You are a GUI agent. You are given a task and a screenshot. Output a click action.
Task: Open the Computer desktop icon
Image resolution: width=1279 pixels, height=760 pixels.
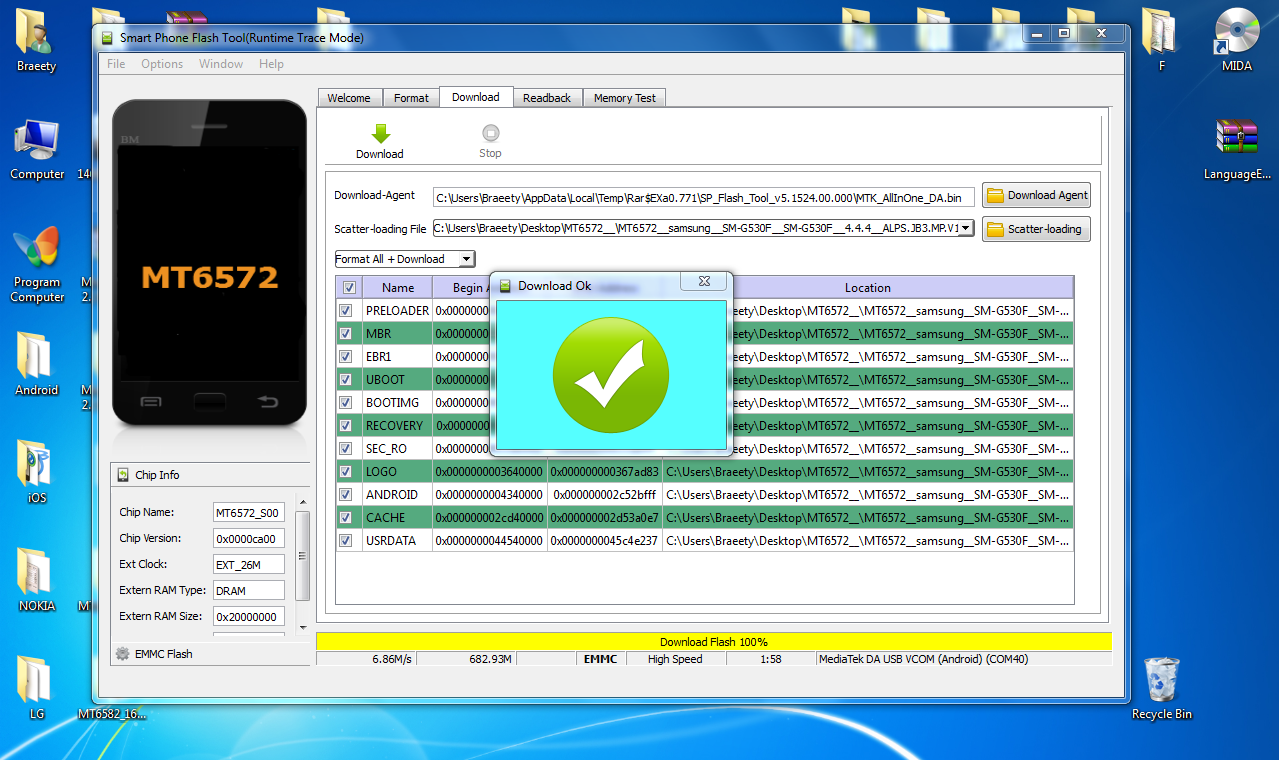click(37, 150)
